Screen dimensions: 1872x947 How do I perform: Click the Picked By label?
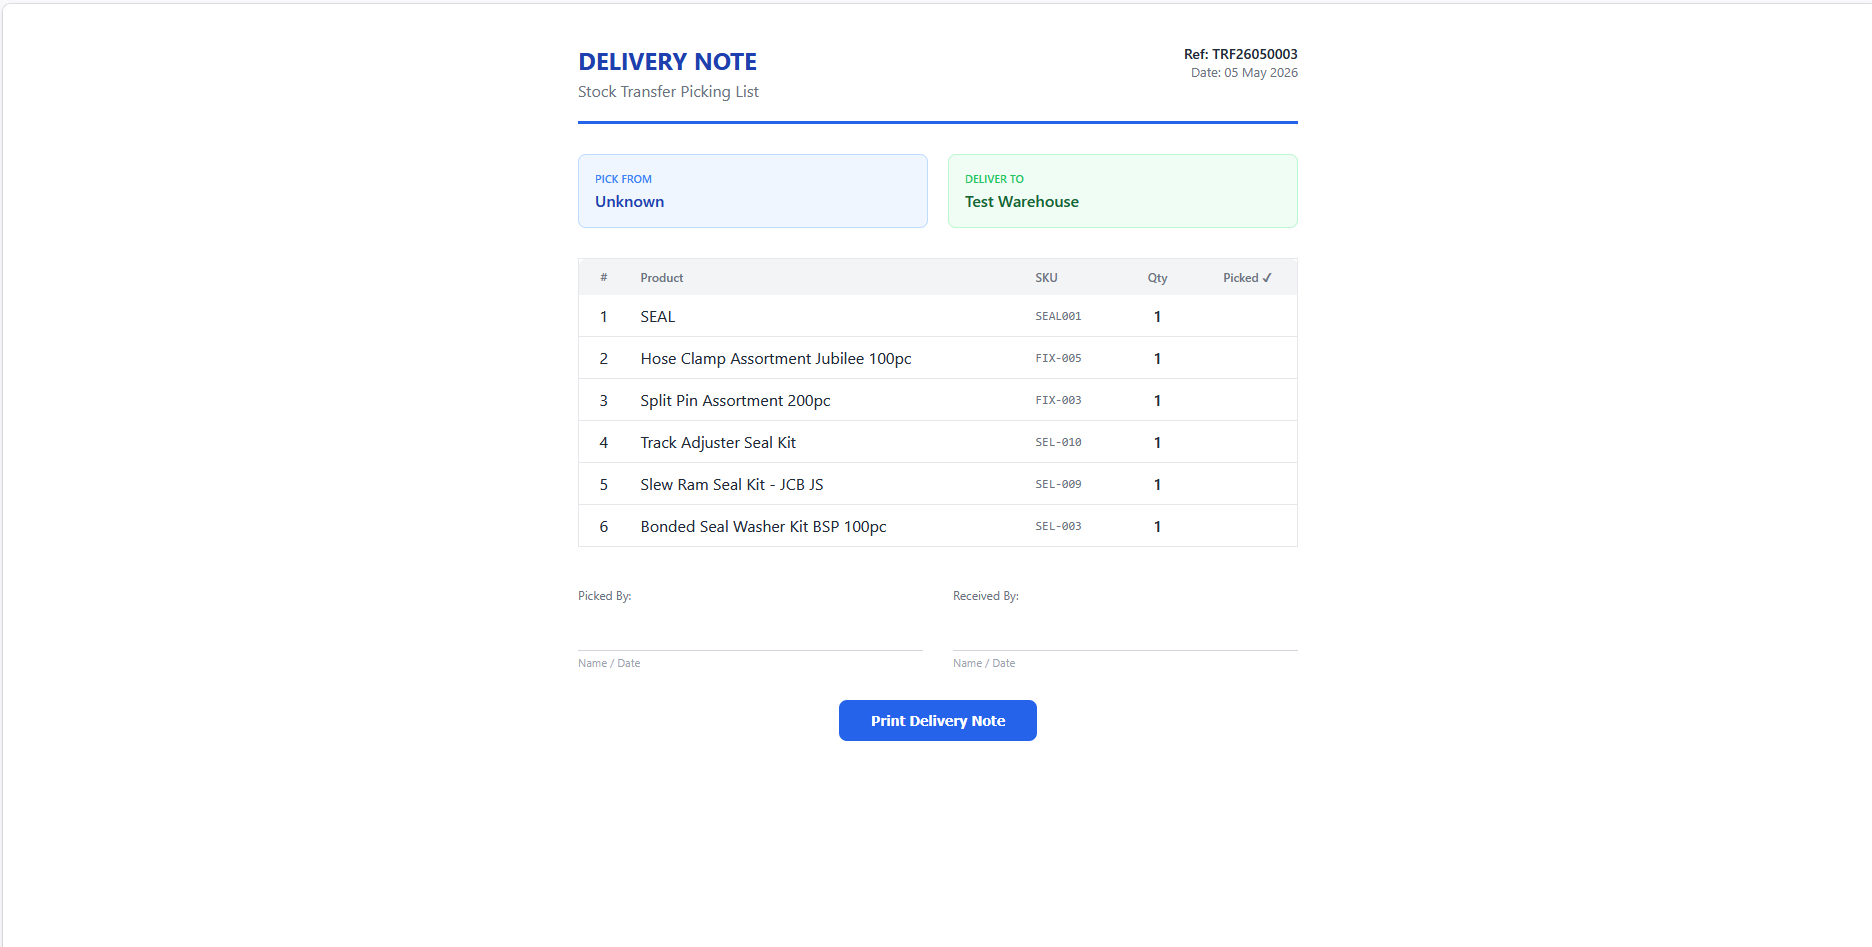pyautogui.click(x=604, y=596)
